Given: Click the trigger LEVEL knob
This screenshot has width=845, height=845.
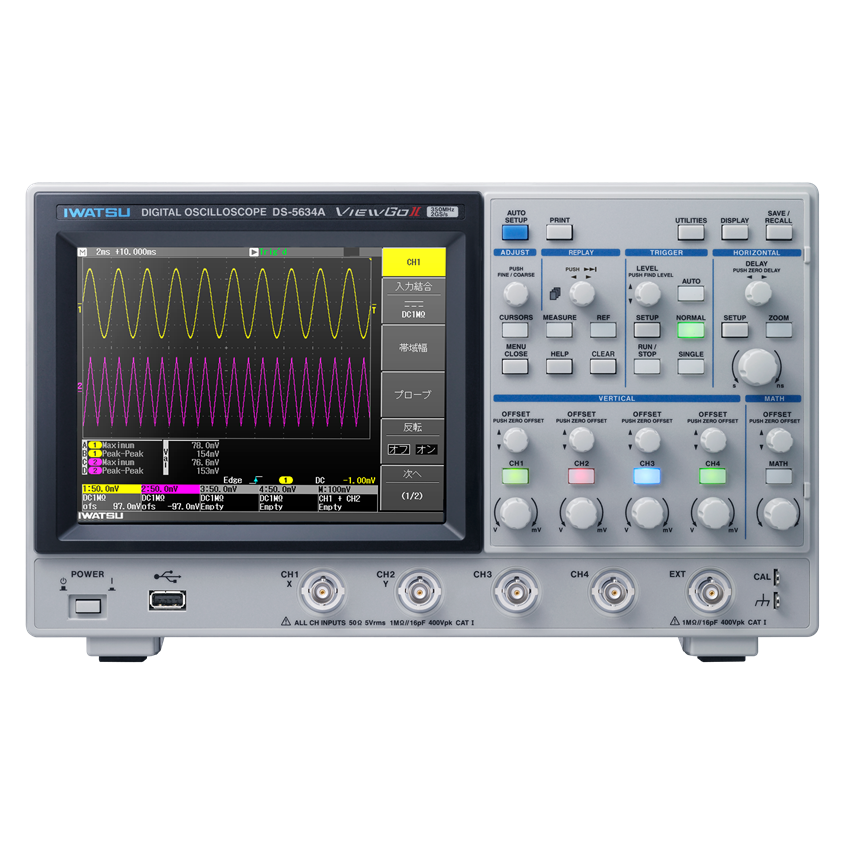Looking at the screenshot, I should coord(648,294).
